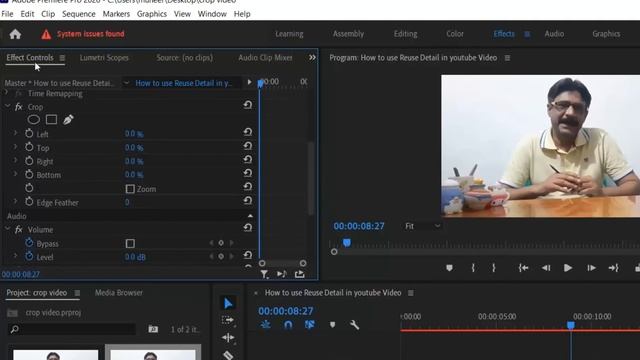Step back one frame
This screenshot has width=640, height=360.
point(546,268)
